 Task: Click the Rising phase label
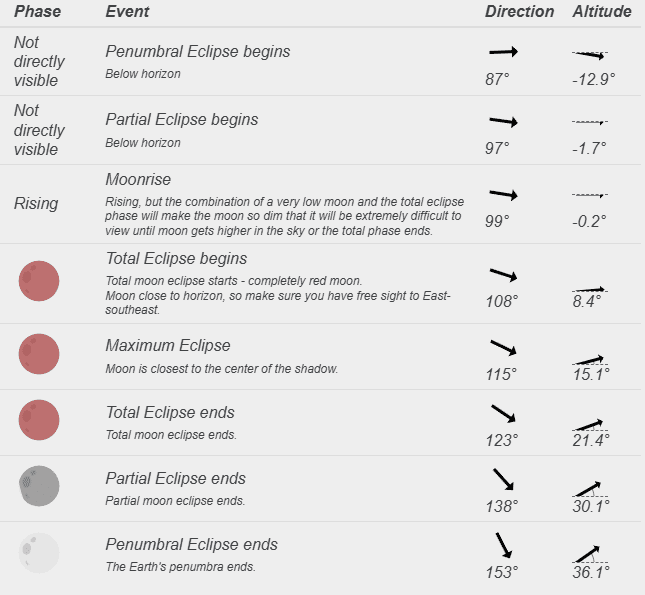36,203
